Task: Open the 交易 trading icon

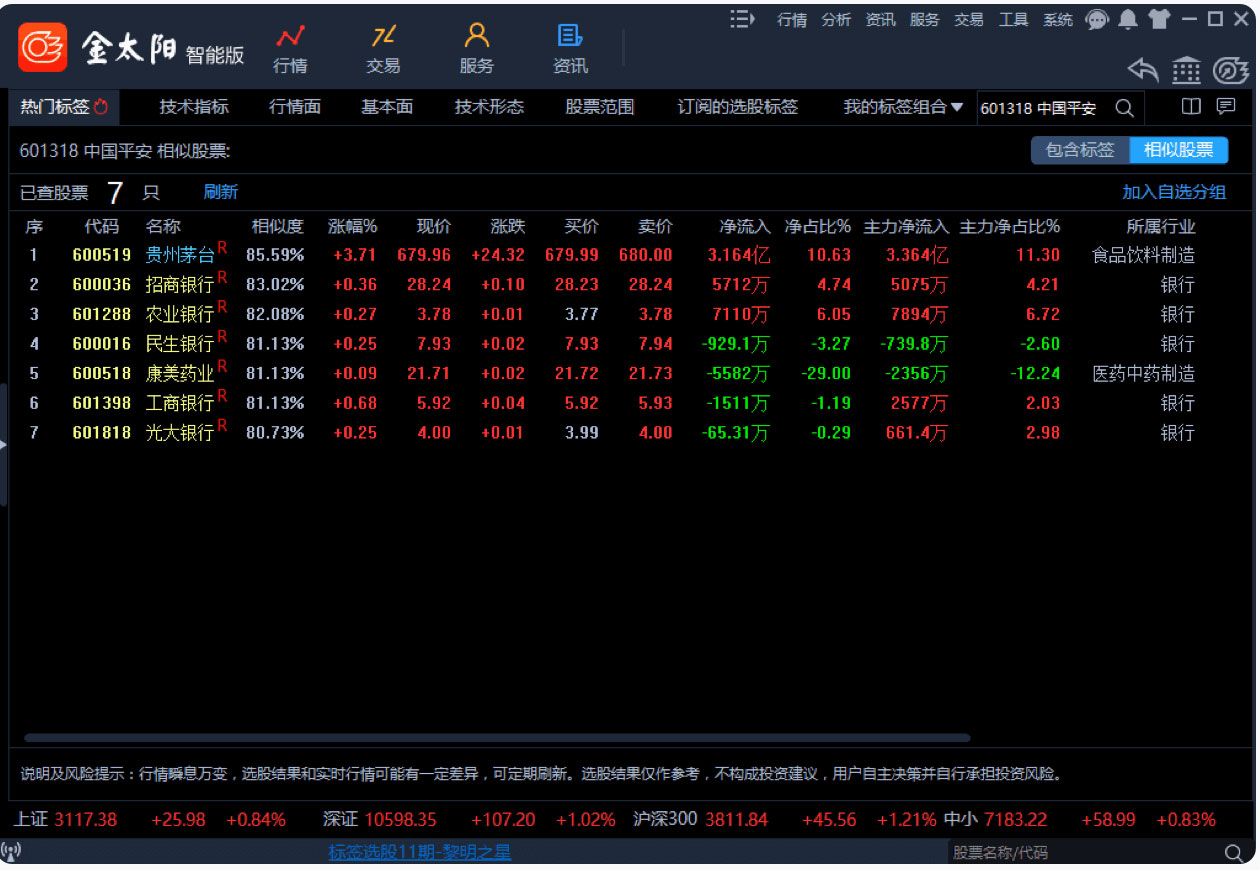Action: pos(383,36)
